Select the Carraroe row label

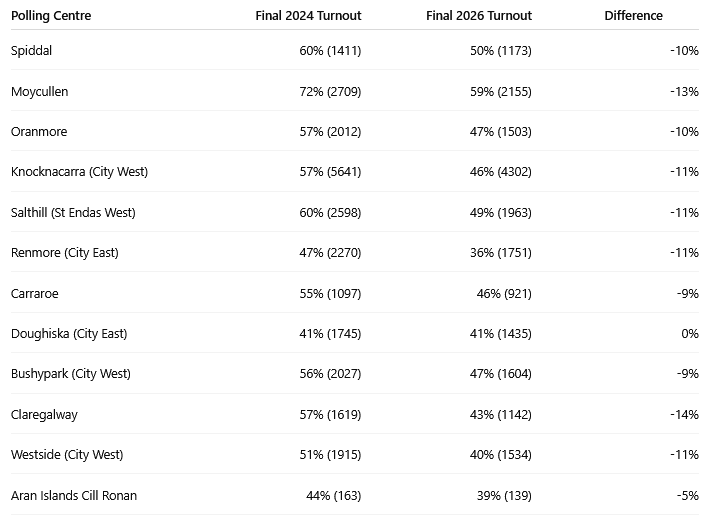(x=35, y=294)
